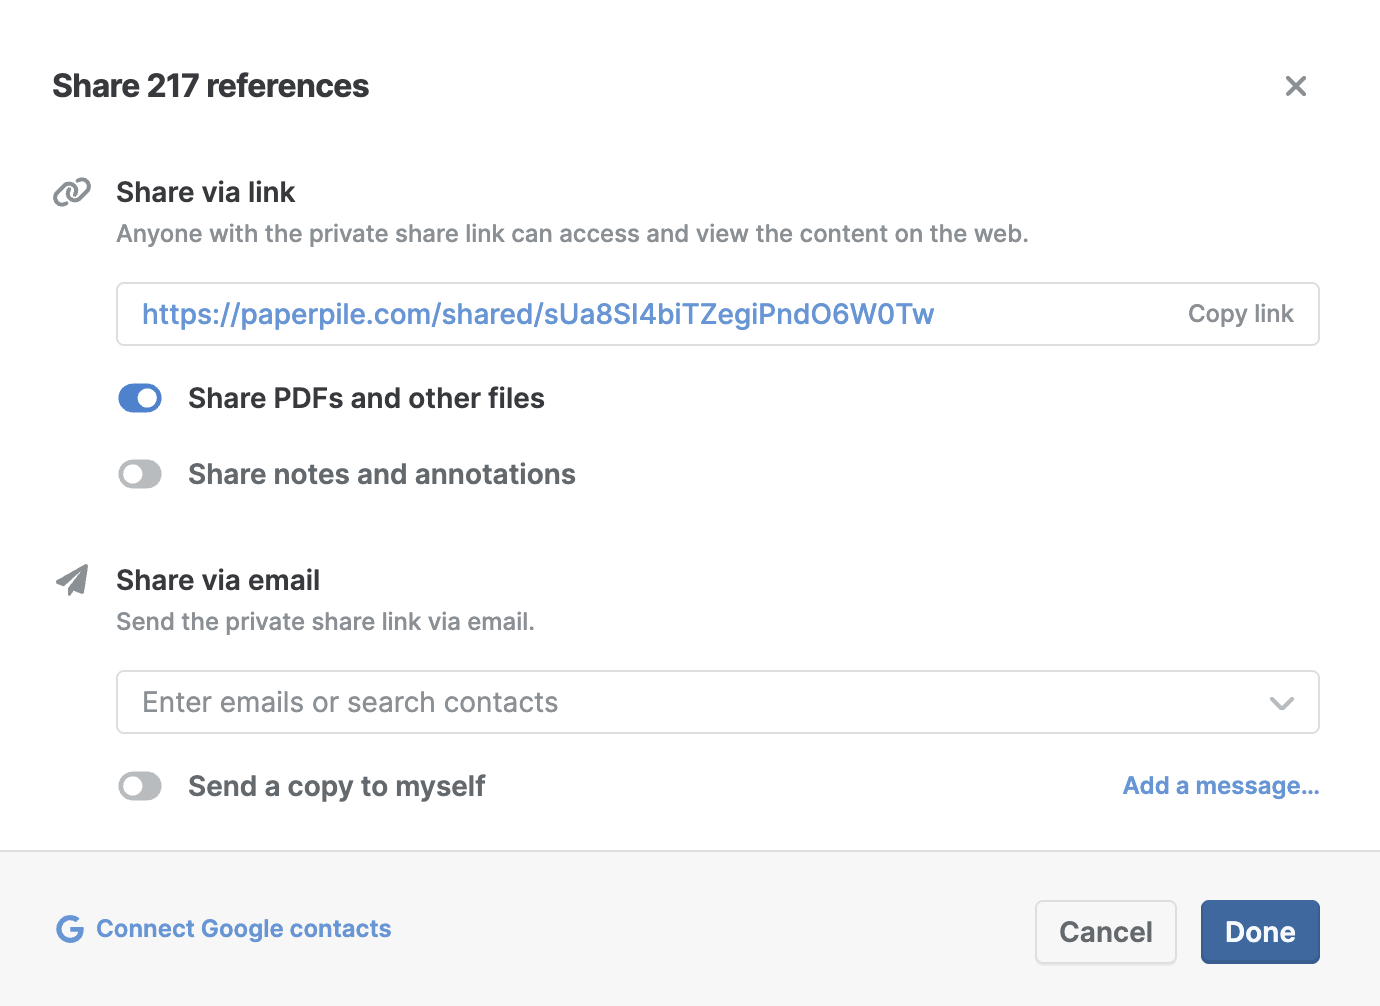Image resolution: width=1380 pixels, height=1006 pixels.
Task: Expand the email contacts dropdown chevron
Action: pyautogui.click(x=1282, y=703)
